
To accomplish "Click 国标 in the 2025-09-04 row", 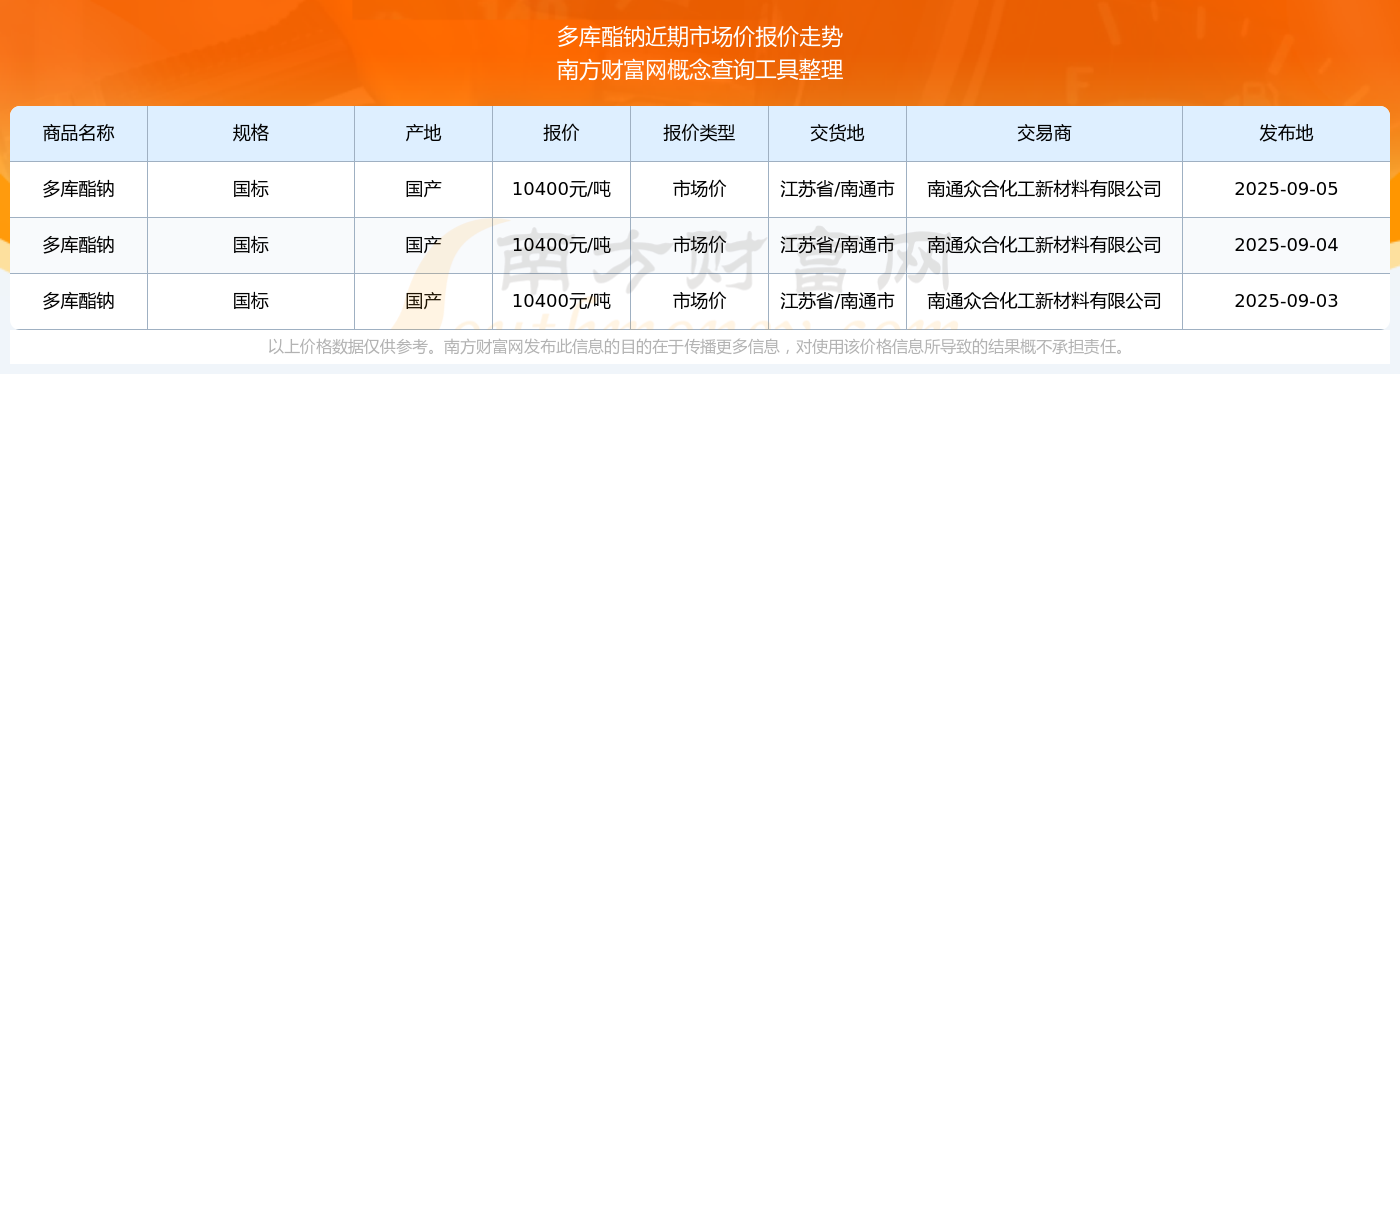I will (x=251, y=245).
